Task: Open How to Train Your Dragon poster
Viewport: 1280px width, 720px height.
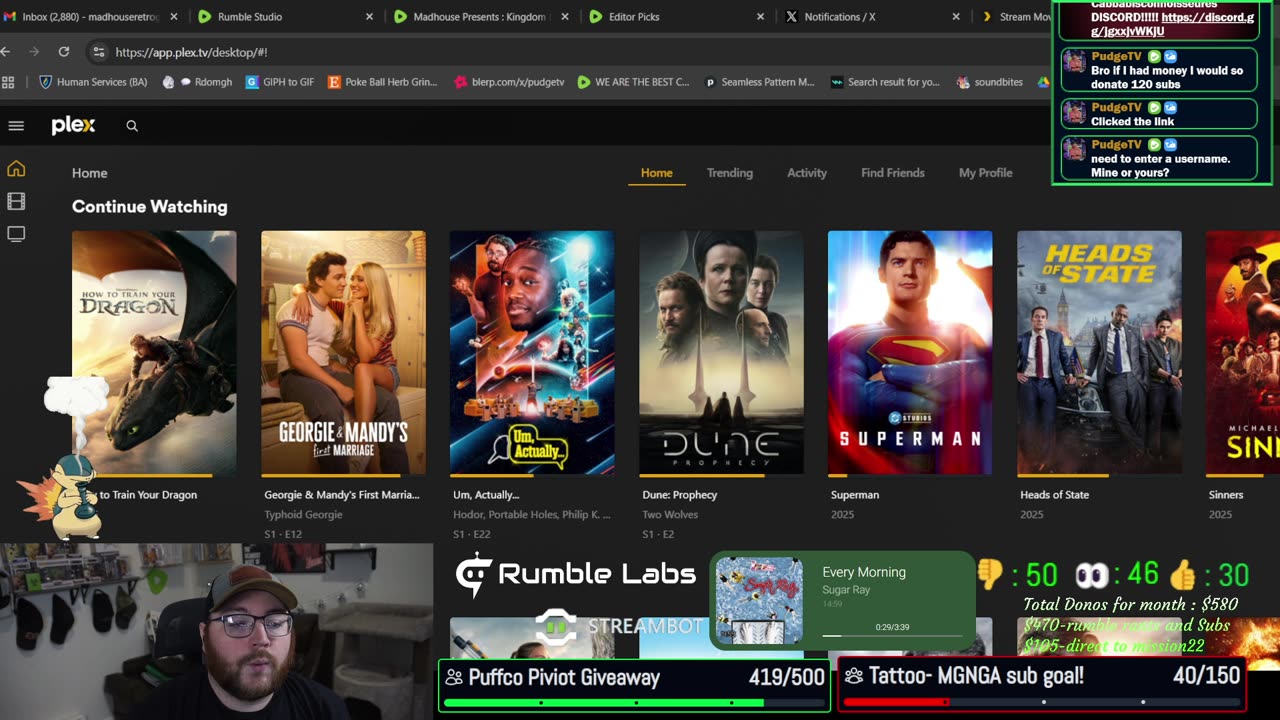Action: point(154,353)
